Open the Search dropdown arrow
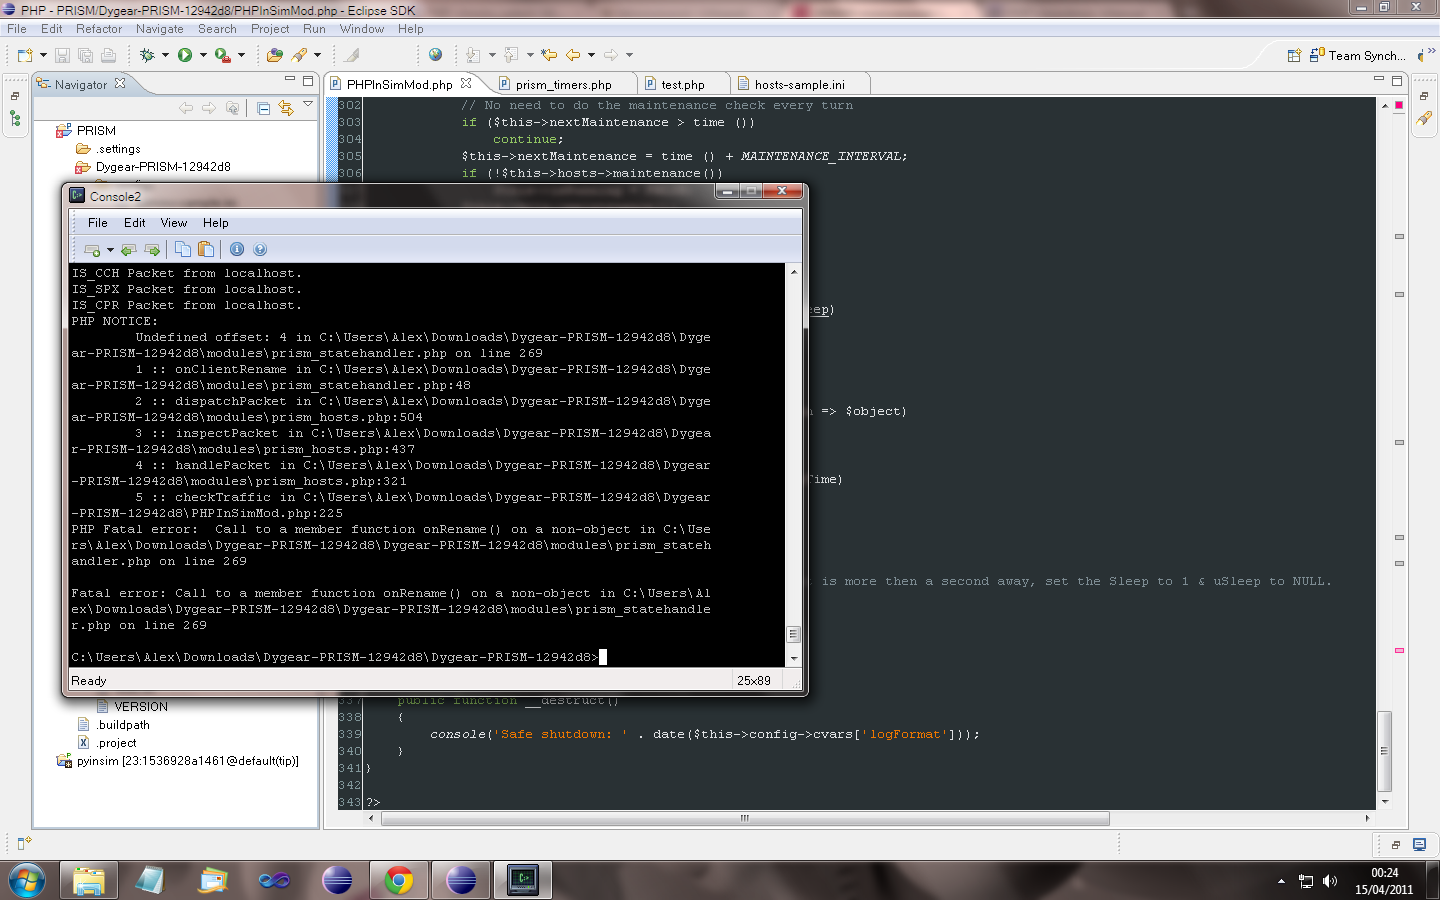This screenshot has height=900, width=1440. click(x=317, y=55)
